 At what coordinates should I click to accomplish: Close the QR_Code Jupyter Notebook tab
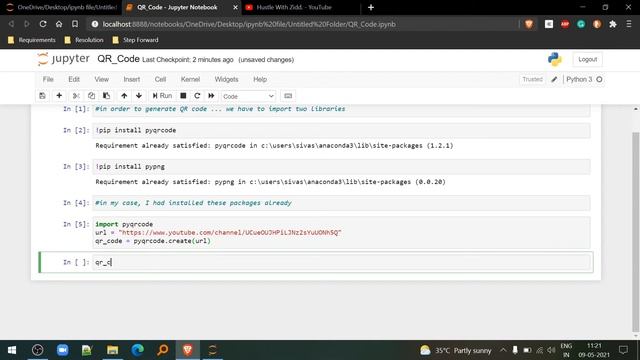click(x=235, y=7)
